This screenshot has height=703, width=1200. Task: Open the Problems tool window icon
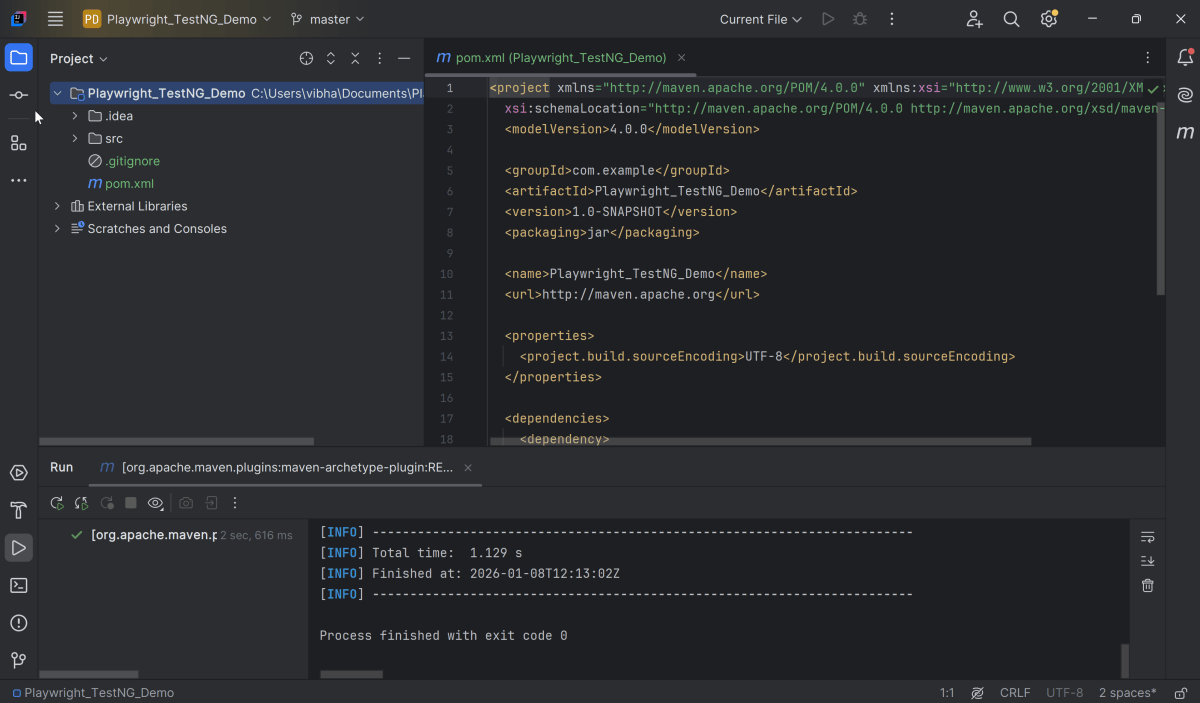[x=19, y=623]
